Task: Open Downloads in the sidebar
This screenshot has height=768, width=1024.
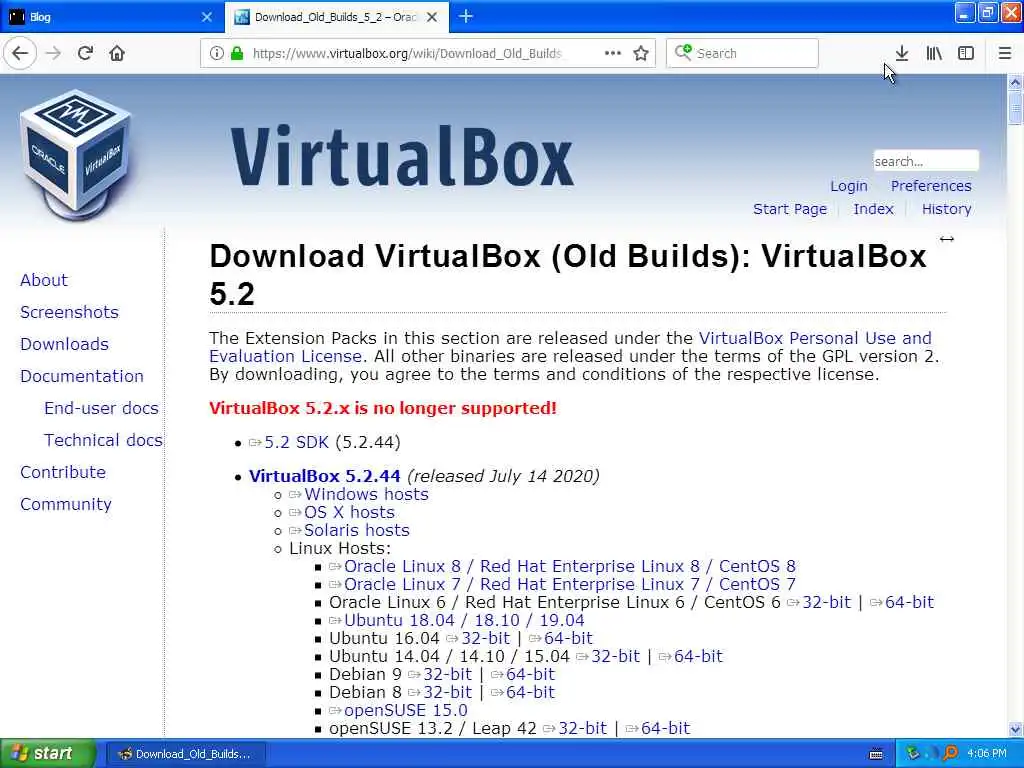Action: (64, 344)
